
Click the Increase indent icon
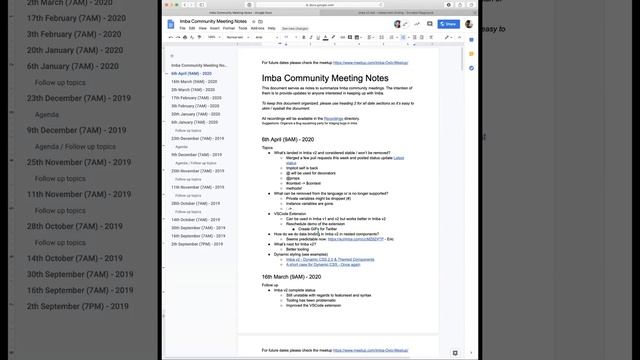[422, 37]
